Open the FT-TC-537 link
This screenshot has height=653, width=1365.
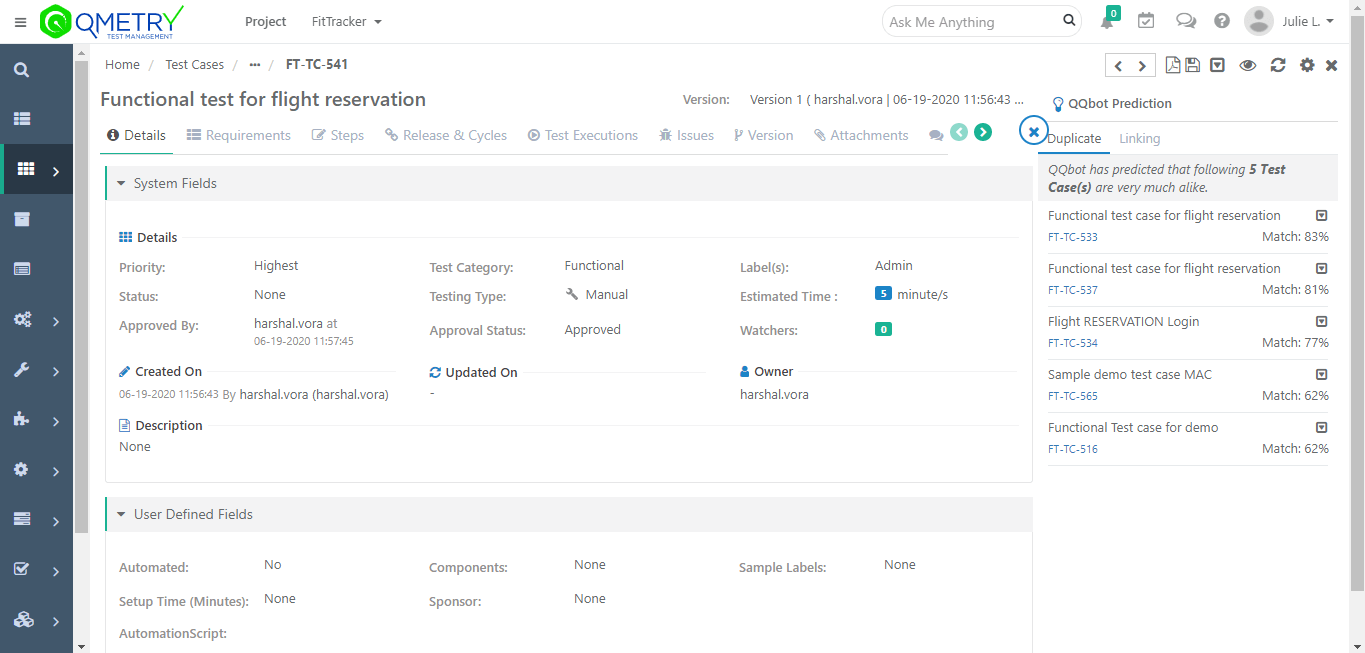[x=1073, y=291]
